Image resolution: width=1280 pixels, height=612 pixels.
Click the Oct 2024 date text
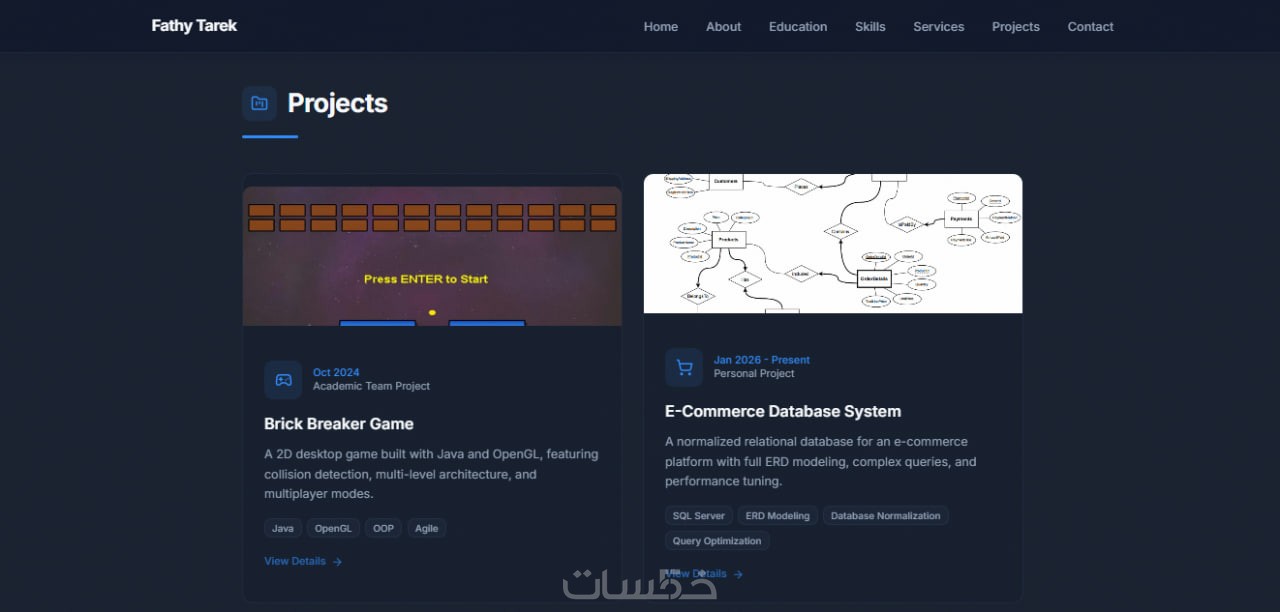pos(336,372)
